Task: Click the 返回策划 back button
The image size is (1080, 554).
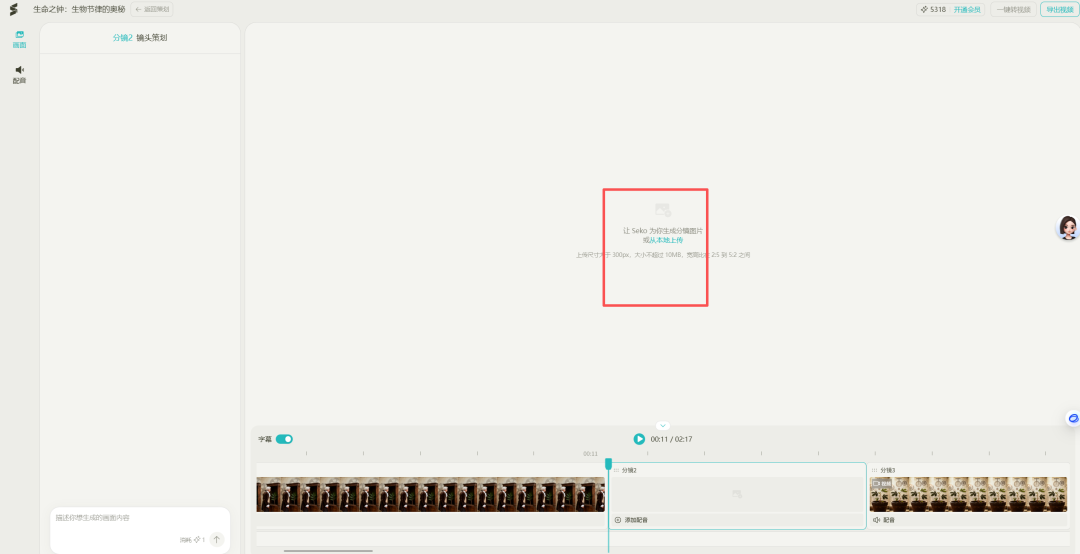Action: [152, 9]
